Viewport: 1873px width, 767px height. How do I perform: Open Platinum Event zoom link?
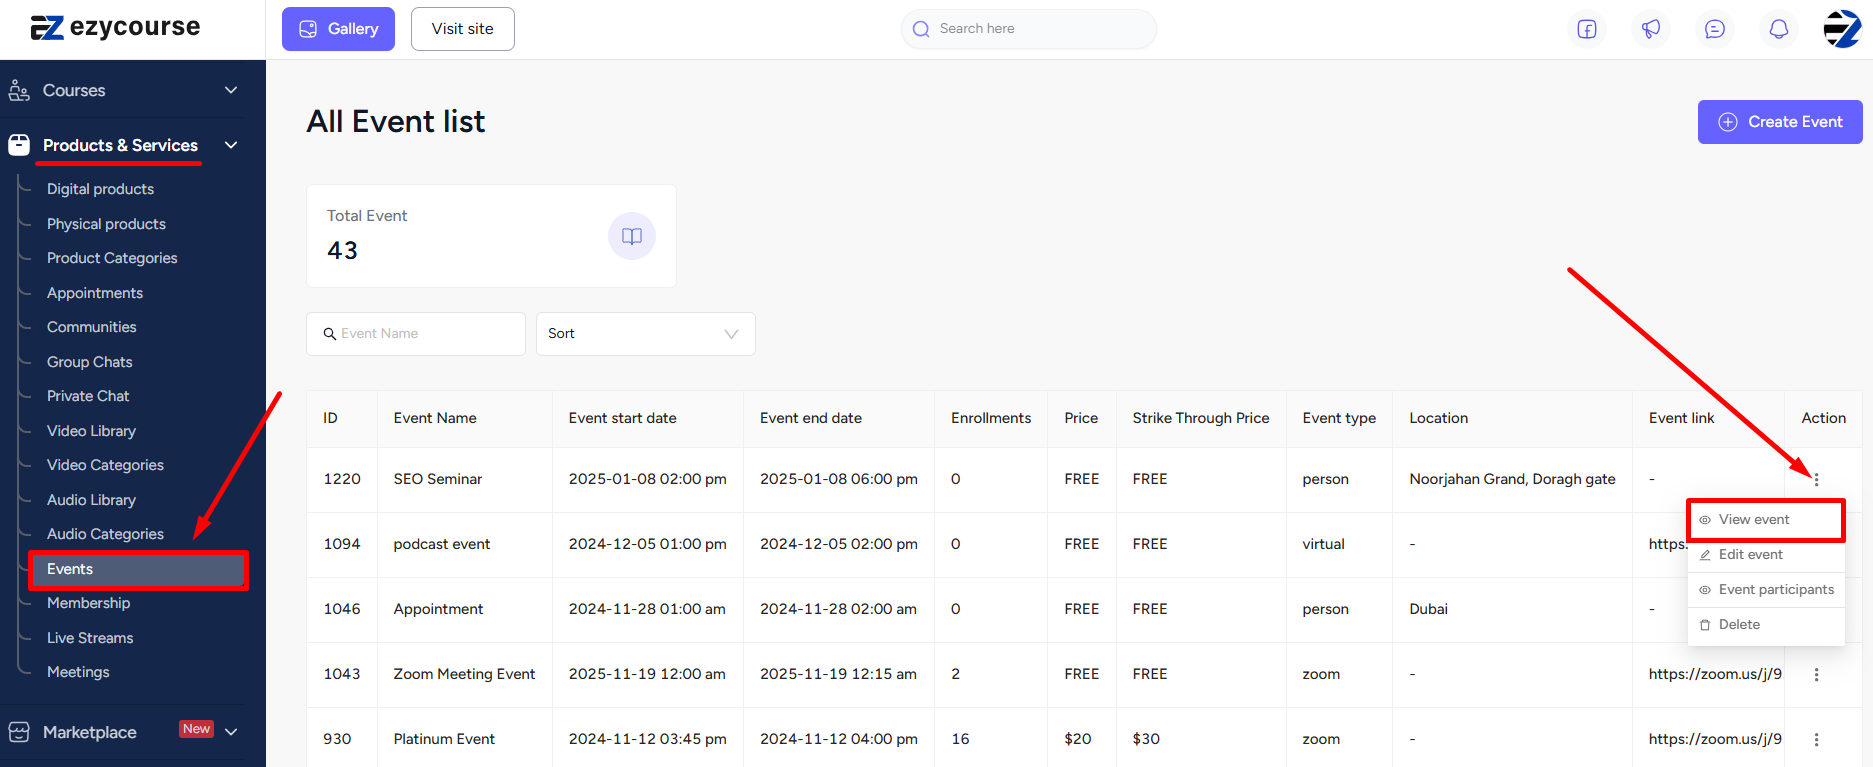tap(1715, 739)
